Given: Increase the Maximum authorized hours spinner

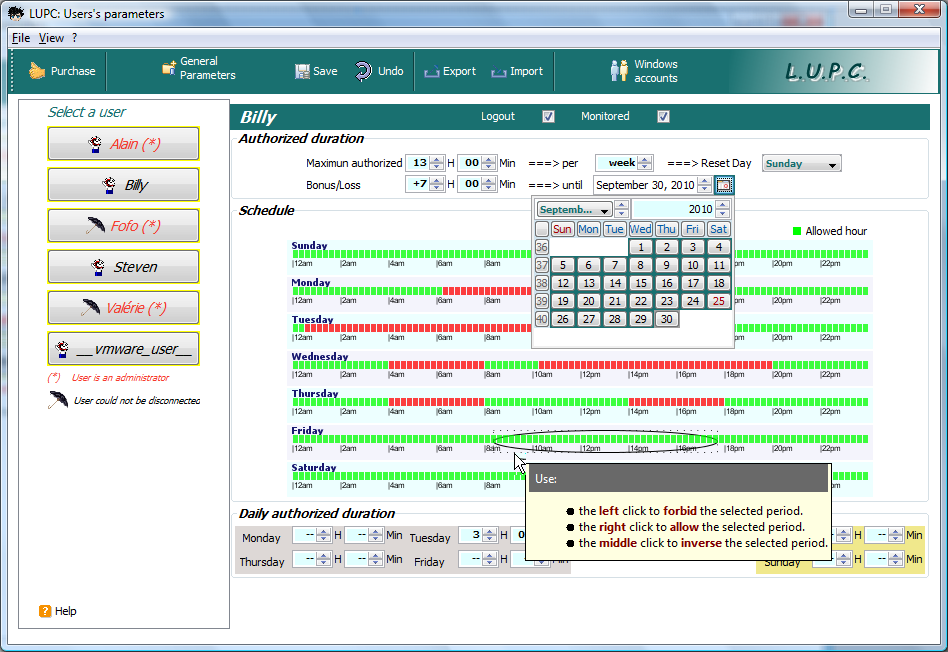Looking at the screenshot, I should [435, 159].
